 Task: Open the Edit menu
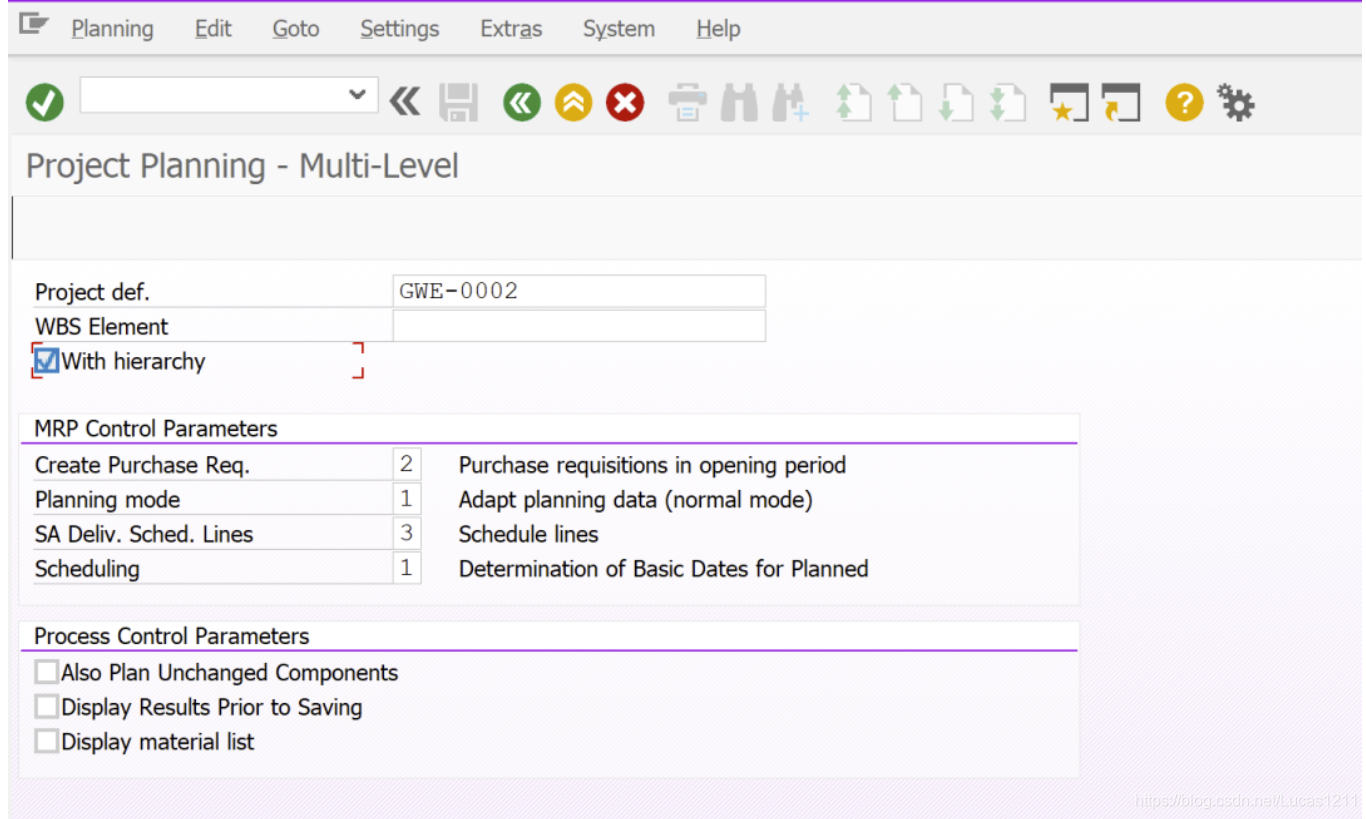coord(213,29)
